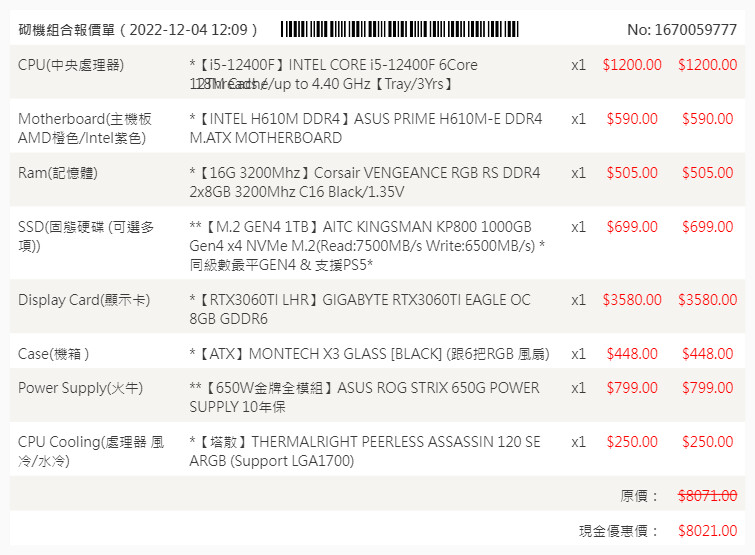Click the struck-through original price $8071.00
This screenshot has height=555, width=755.
pyautogui.click(x=707, y=496)
